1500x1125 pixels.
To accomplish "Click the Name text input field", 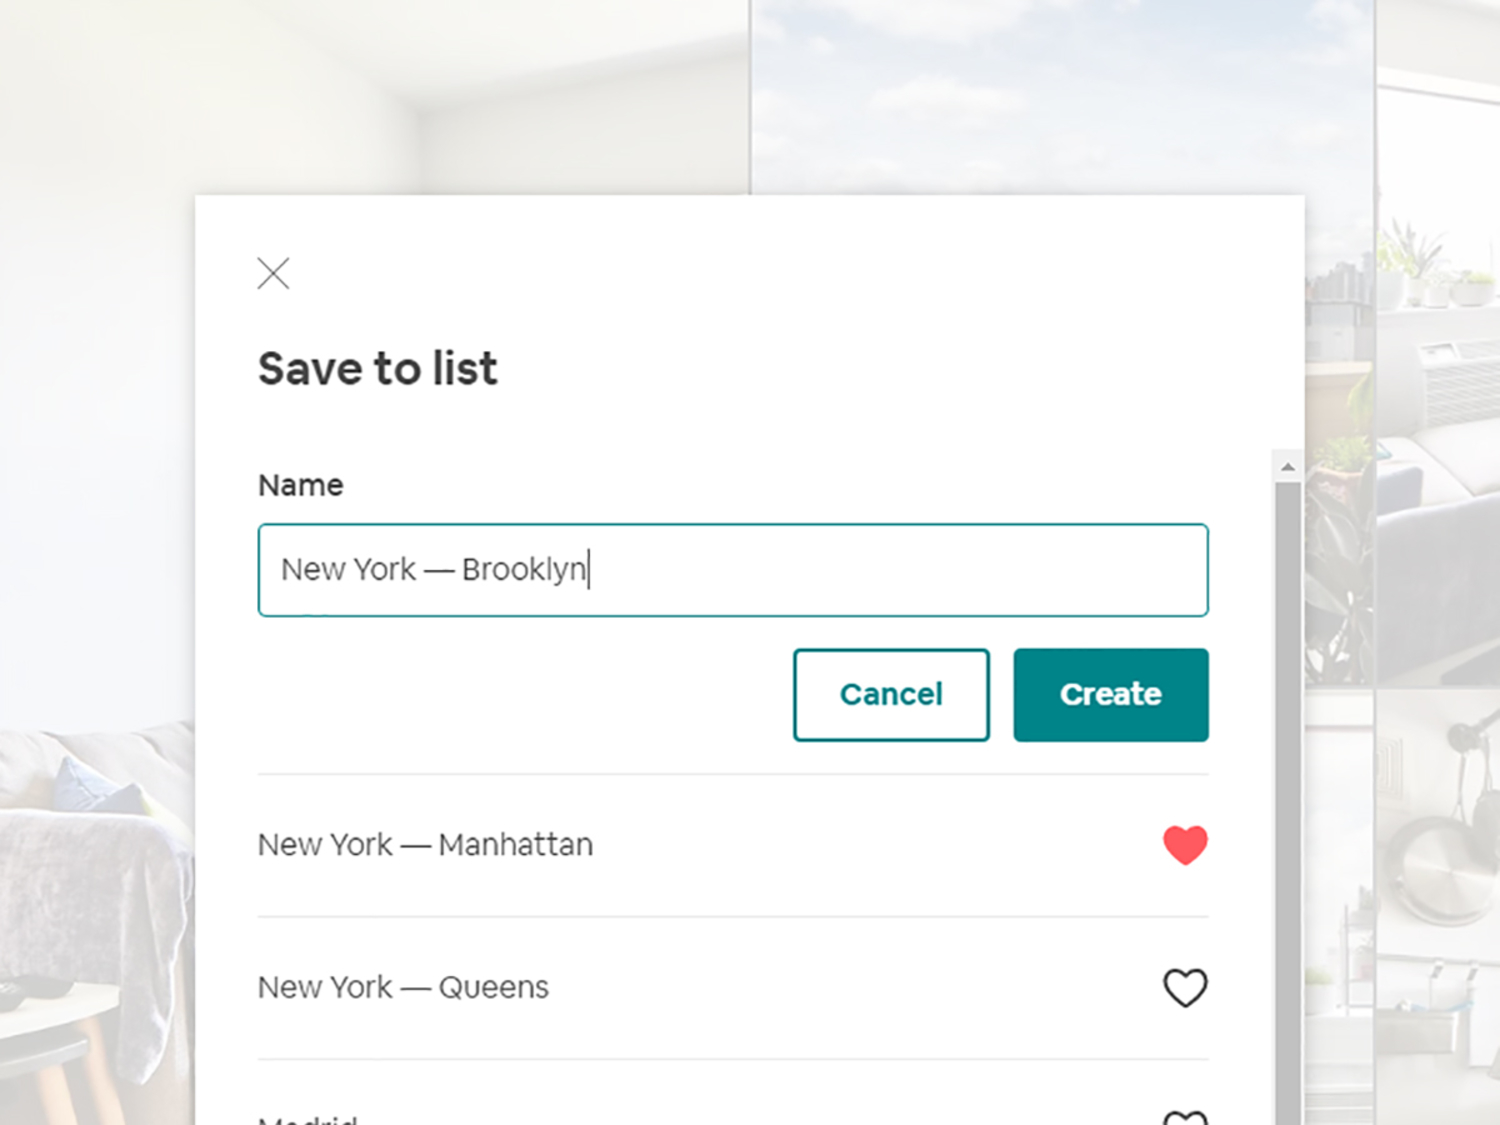I will [x=732, y=570].
